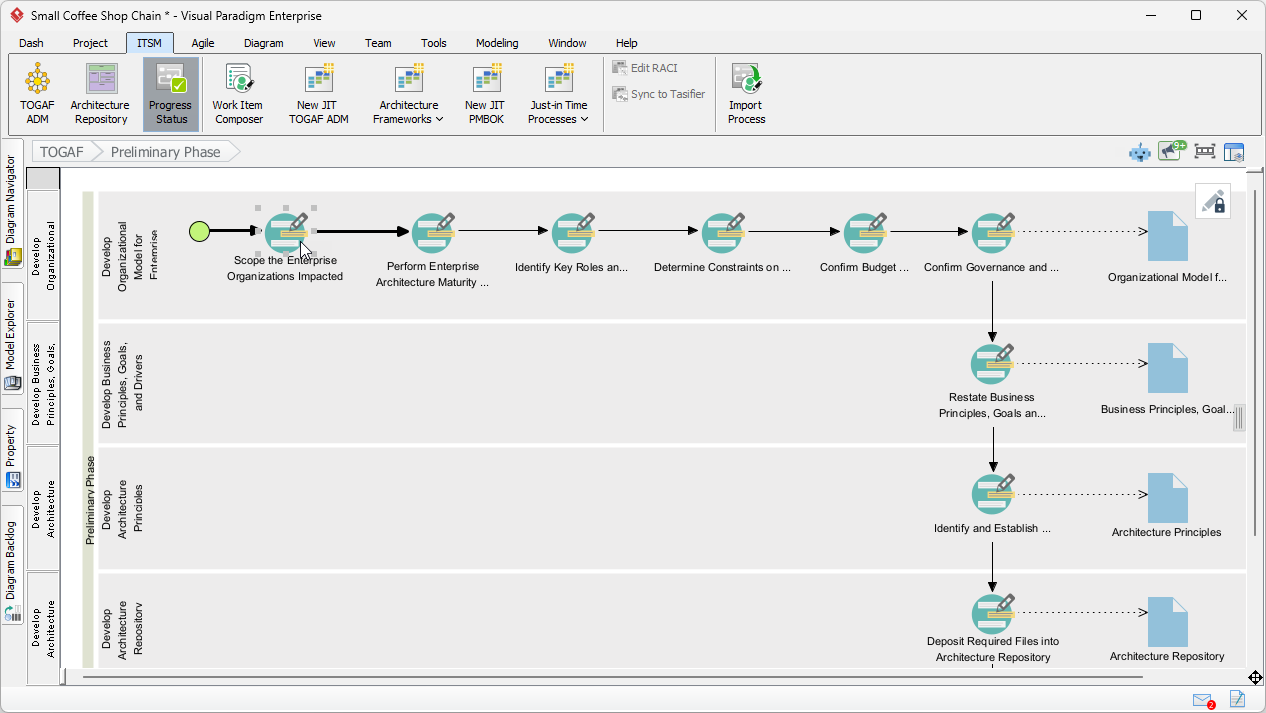The image size is (1266, 713).
Task: Expand the Just-in Time Processes dropdown
Action: click(x=558, y=112)
